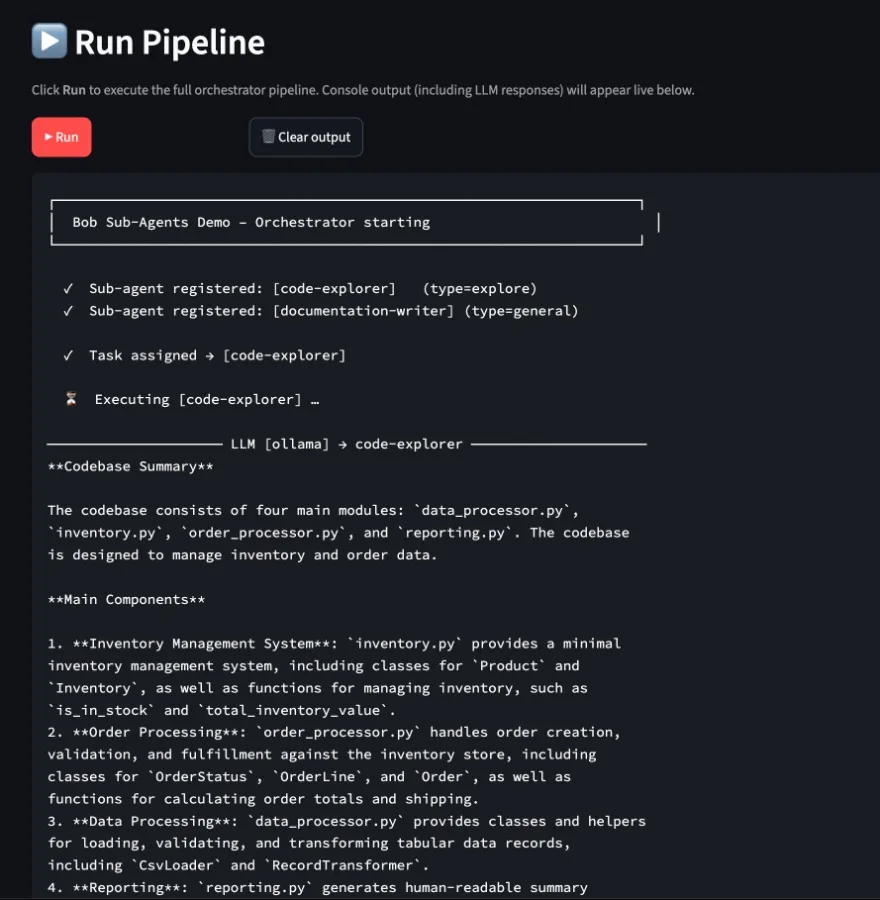
Task: Click 'including `CsvLoader` and `RecordTransformer`' line
Action: coord(238,866)
